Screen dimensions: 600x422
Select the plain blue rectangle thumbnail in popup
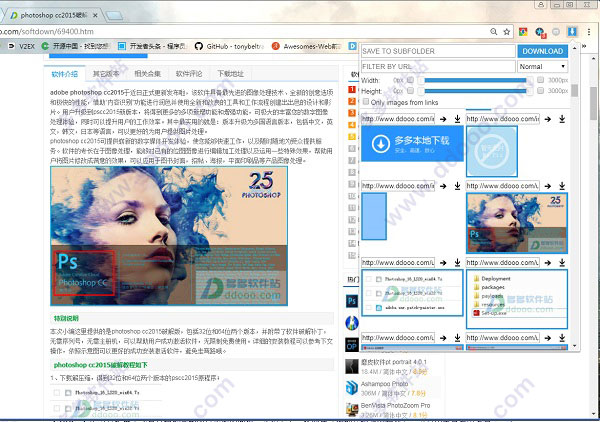click(374, 216)
